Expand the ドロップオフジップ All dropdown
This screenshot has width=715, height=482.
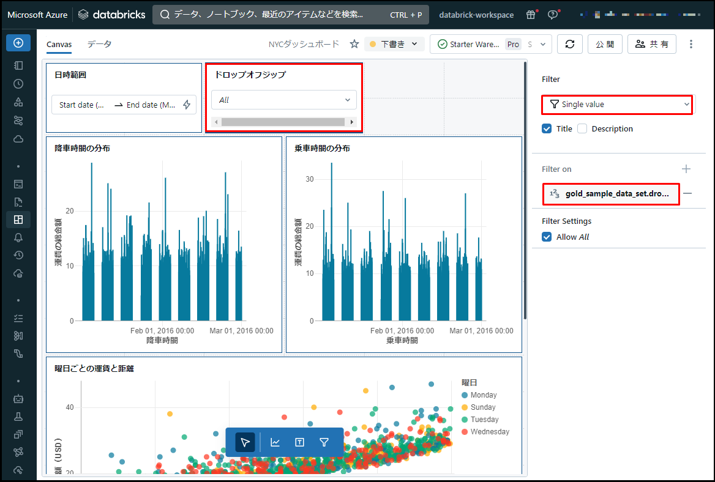[x=284, y=100]
